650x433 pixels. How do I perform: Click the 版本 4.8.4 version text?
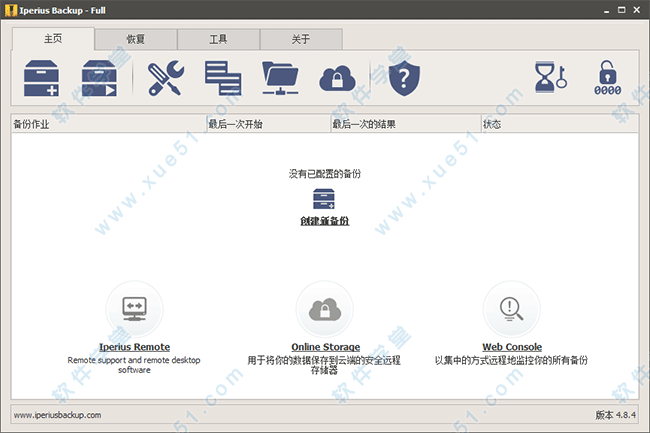(x=616, y=415)
